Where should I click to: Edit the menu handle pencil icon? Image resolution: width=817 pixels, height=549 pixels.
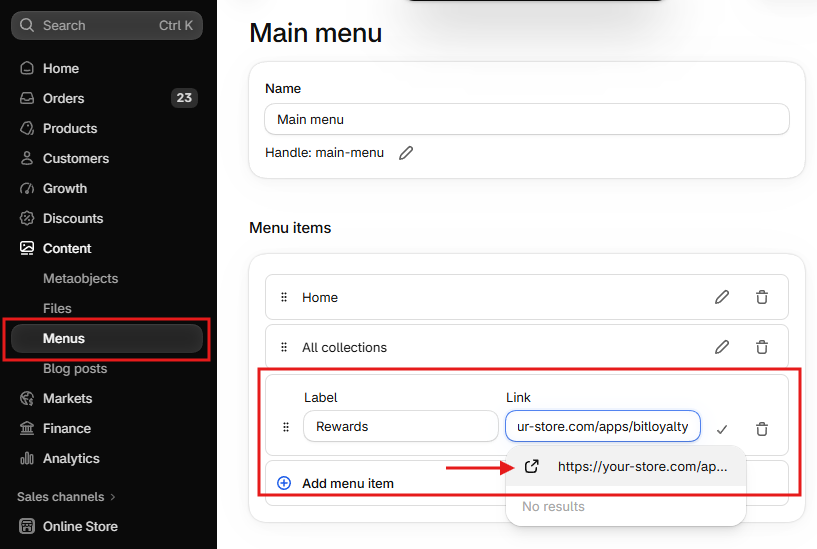click(406, 153)
